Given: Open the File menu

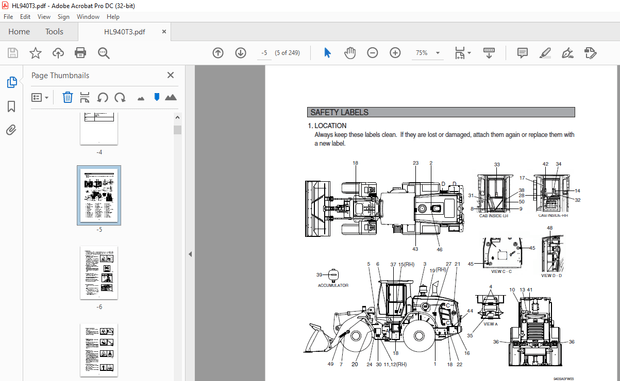Looking at the screenshot, I should pyautogui.click(x=8, y=17).
